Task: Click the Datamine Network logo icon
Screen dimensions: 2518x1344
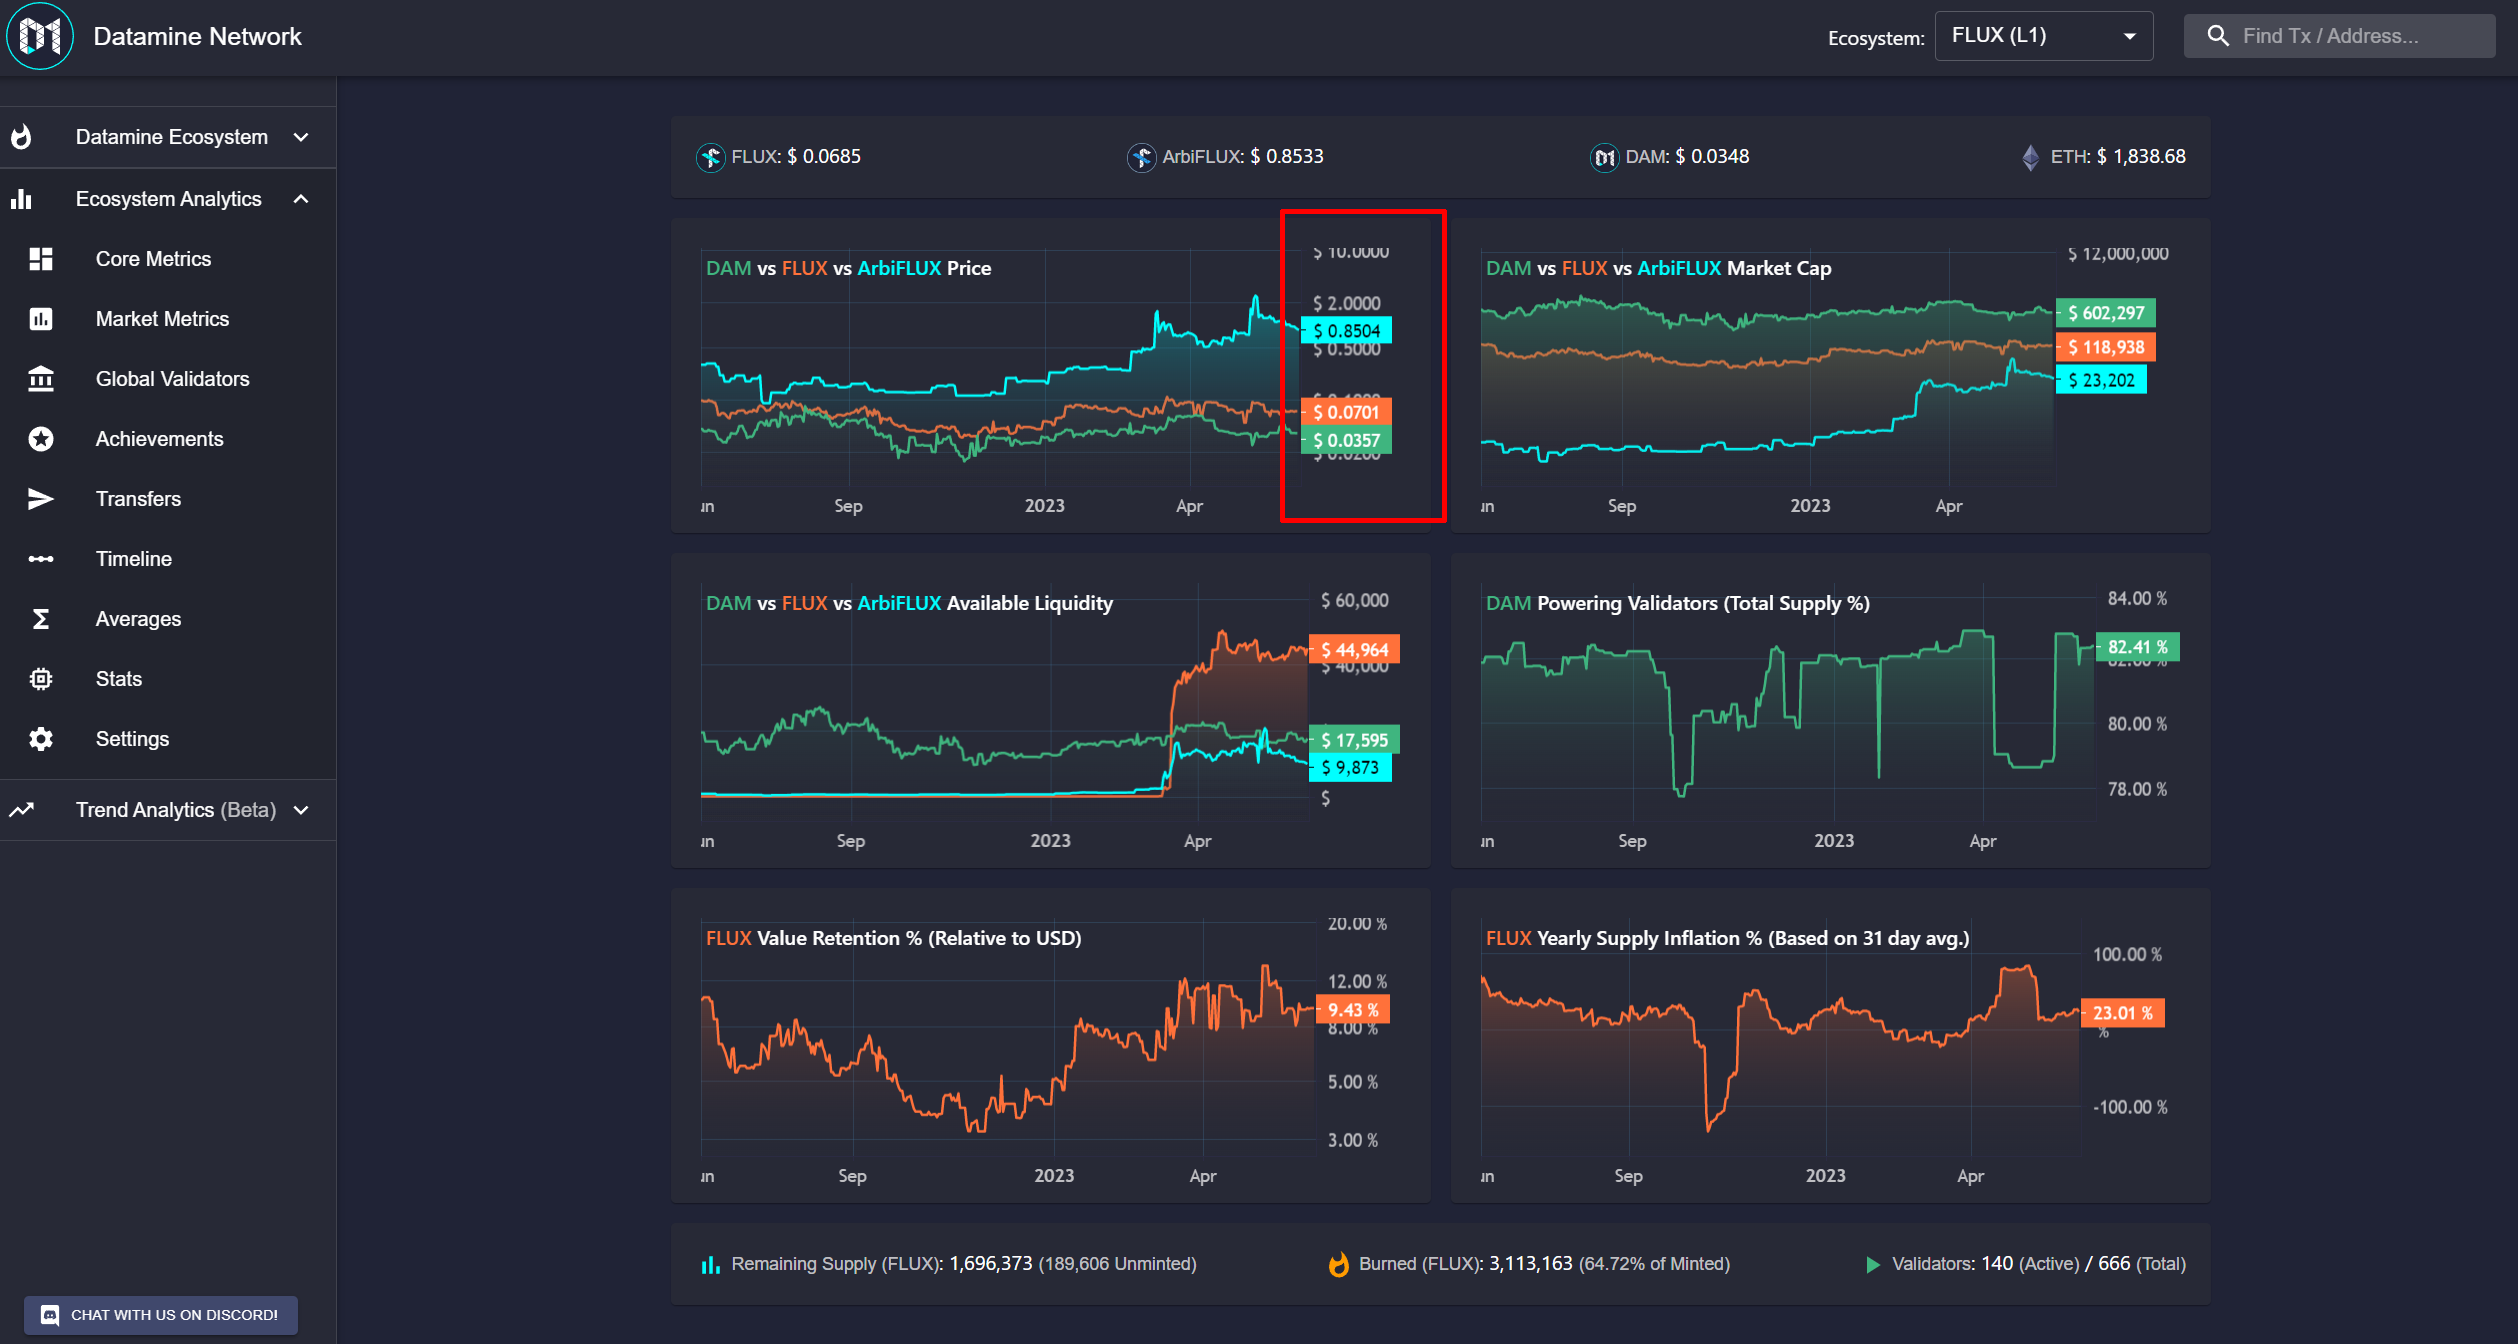Action: pyautogui.click(x=40, y=36)
